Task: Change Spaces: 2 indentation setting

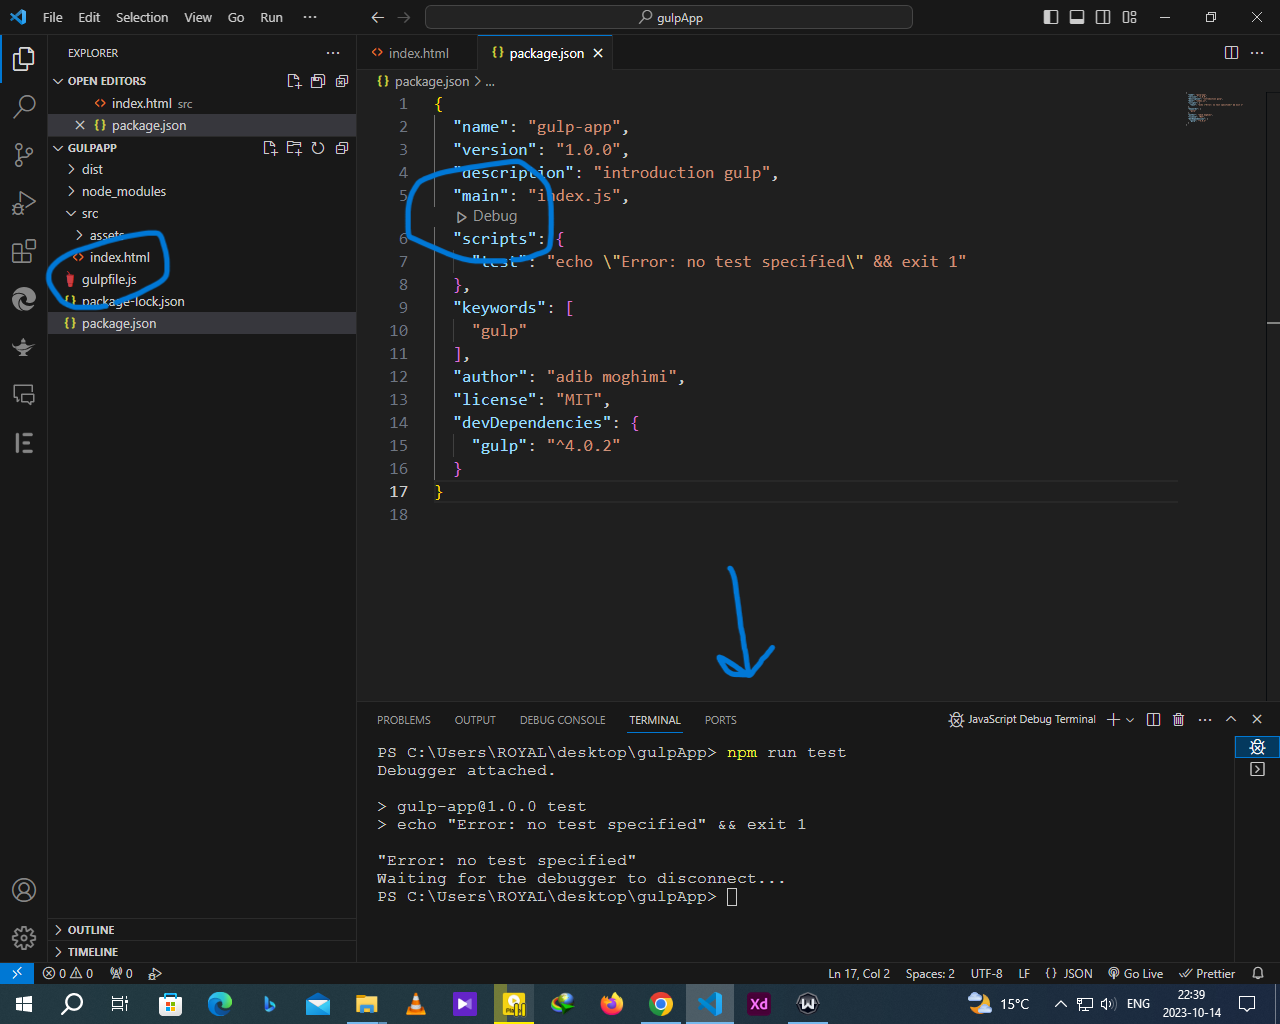Action: pos(930,973)
